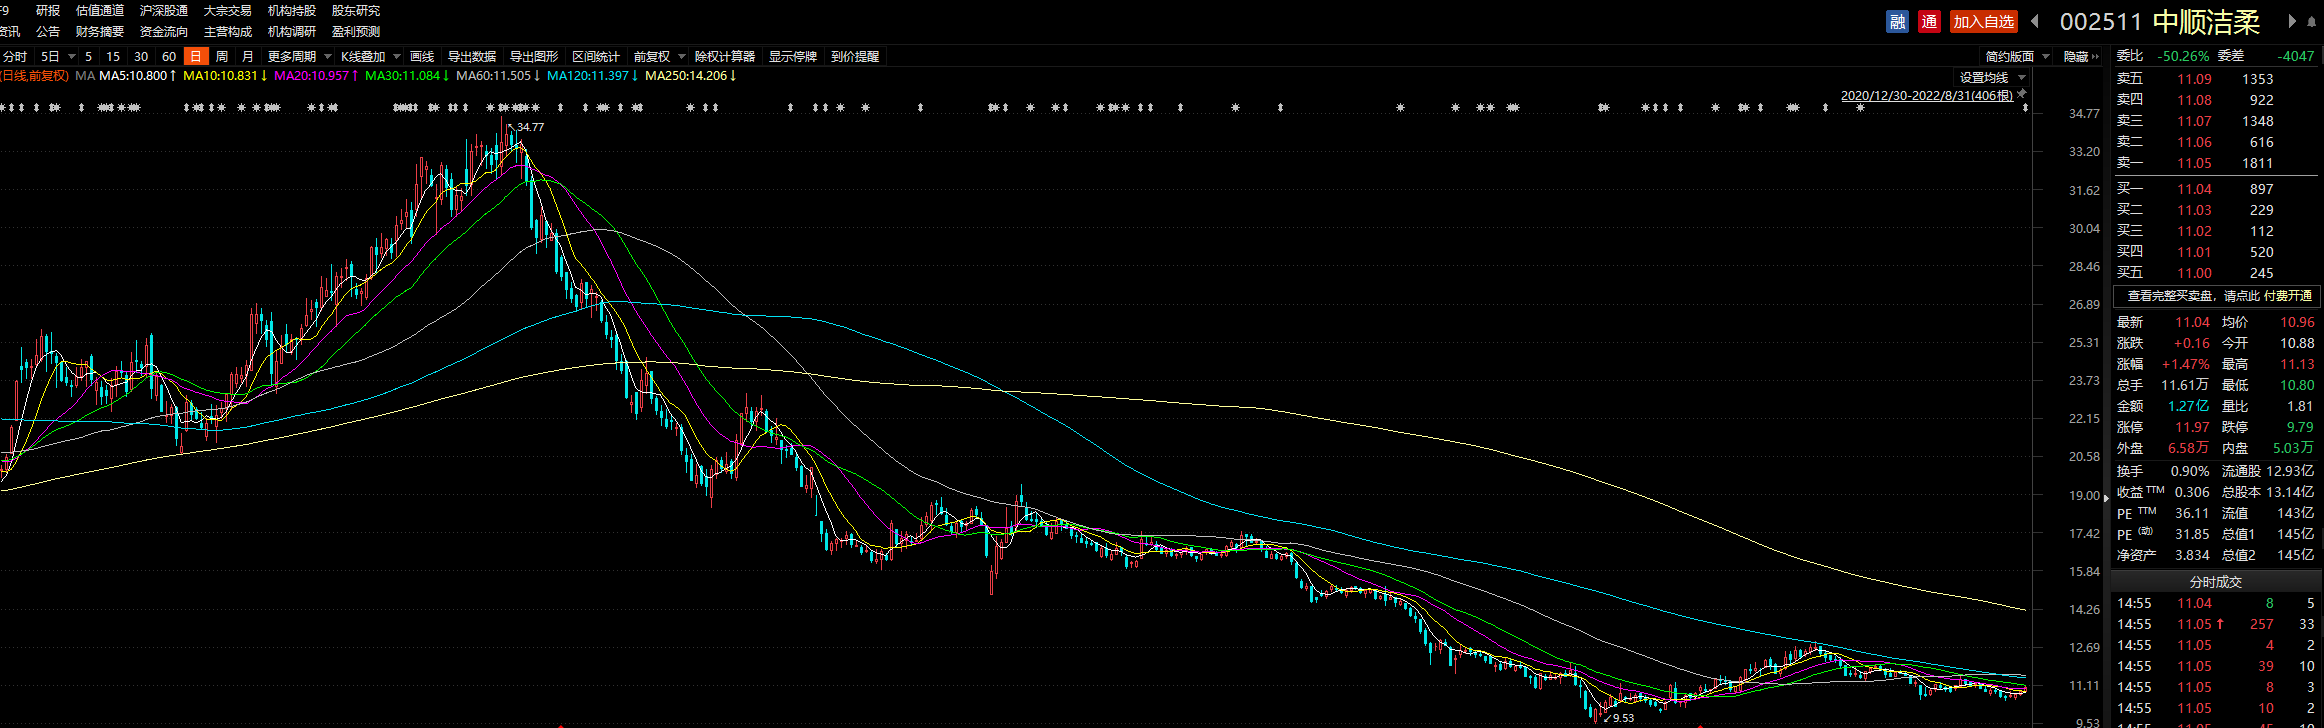The image size is (2324, 728).
Task: Click the red 通 stock connect badge
Action: 1929,21
